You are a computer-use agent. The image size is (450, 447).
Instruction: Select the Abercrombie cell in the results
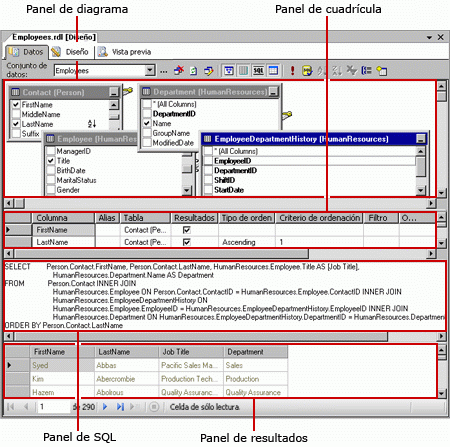coord(126,379)
